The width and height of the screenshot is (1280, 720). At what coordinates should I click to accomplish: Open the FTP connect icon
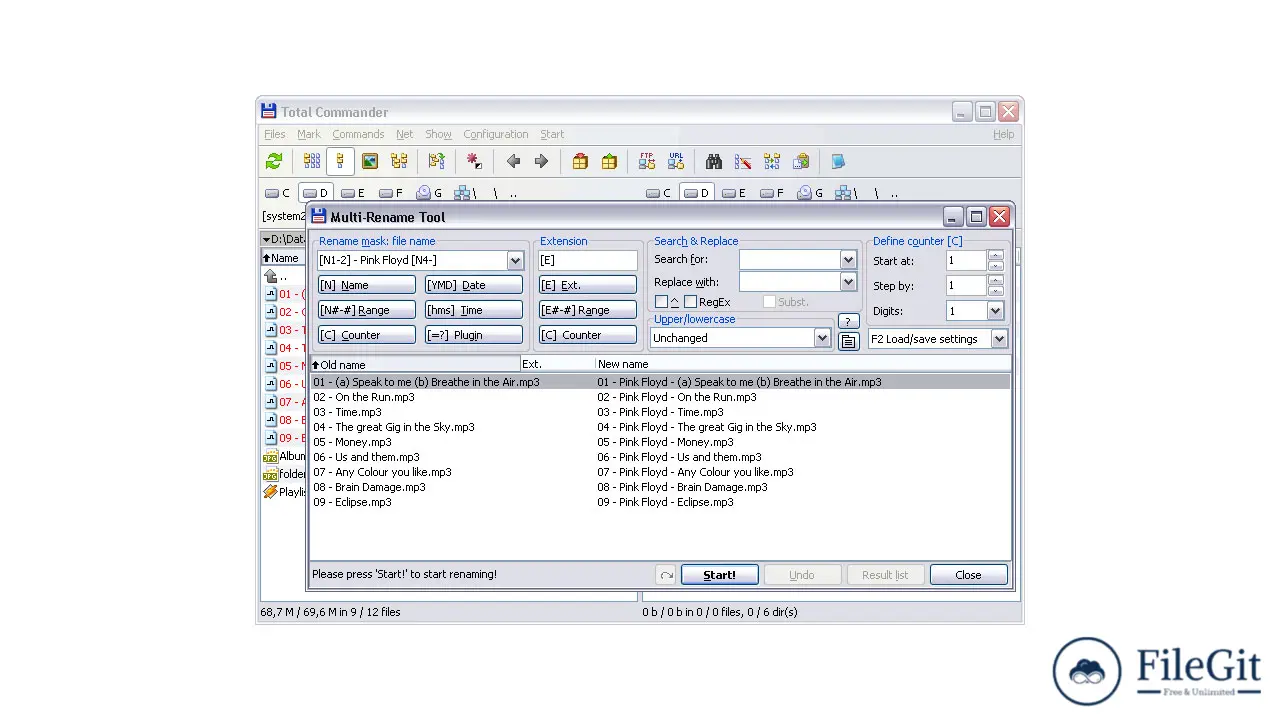point(647,161)
